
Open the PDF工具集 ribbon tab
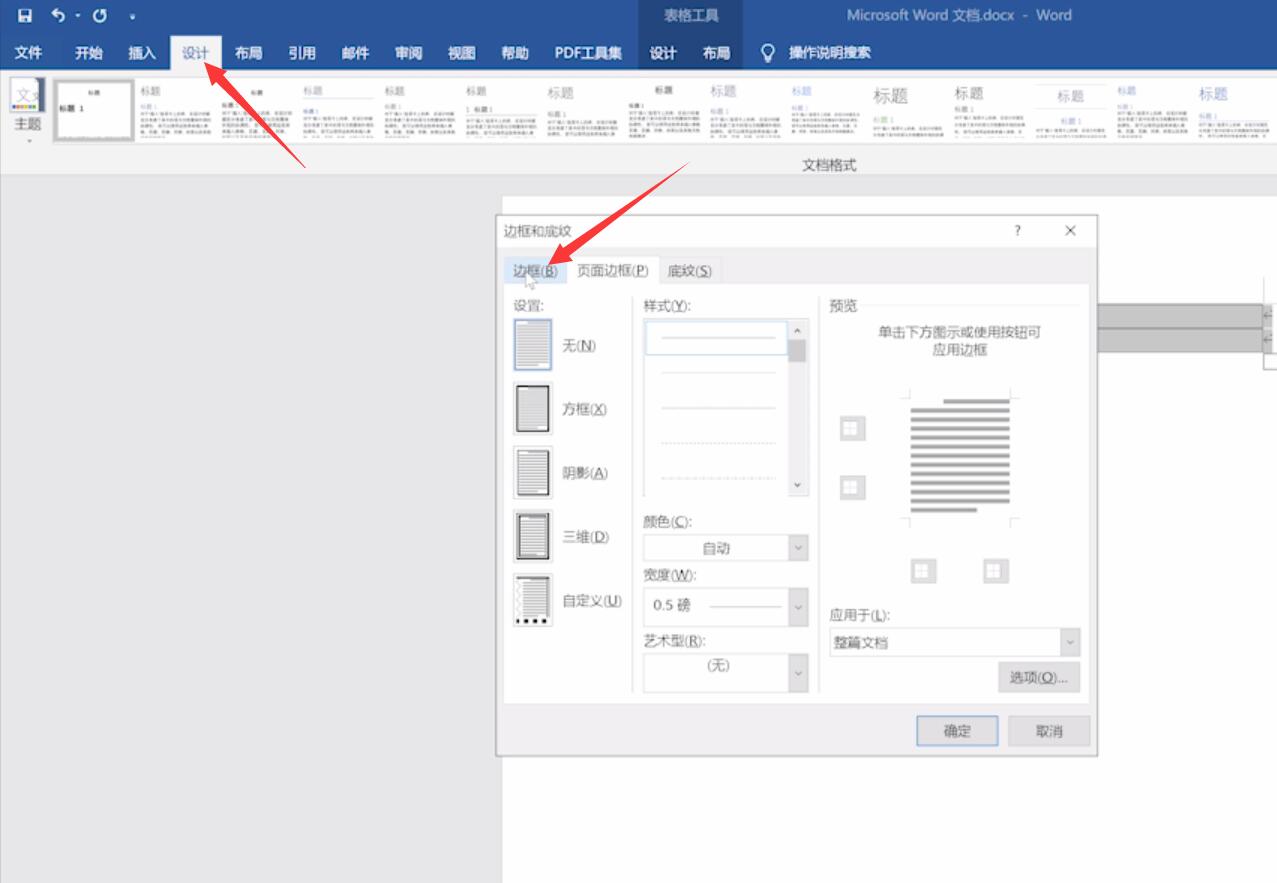(588, 52)
